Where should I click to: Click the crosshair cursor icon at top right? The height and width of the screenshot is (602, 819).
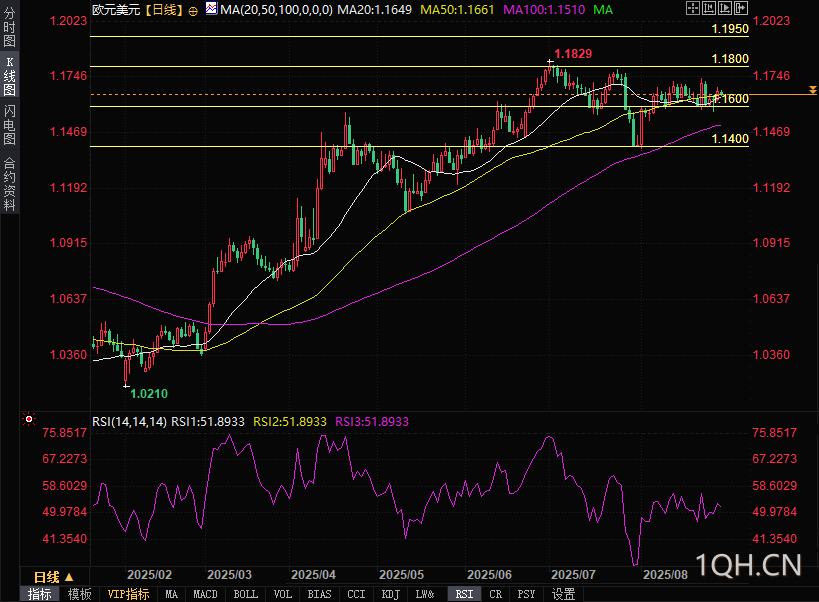(x=694, y=8)
